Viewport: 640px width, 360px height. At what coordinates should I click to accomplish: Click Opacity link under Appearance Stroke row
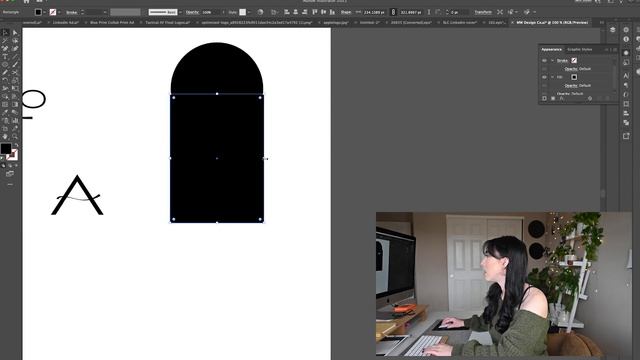coord(571,69)
